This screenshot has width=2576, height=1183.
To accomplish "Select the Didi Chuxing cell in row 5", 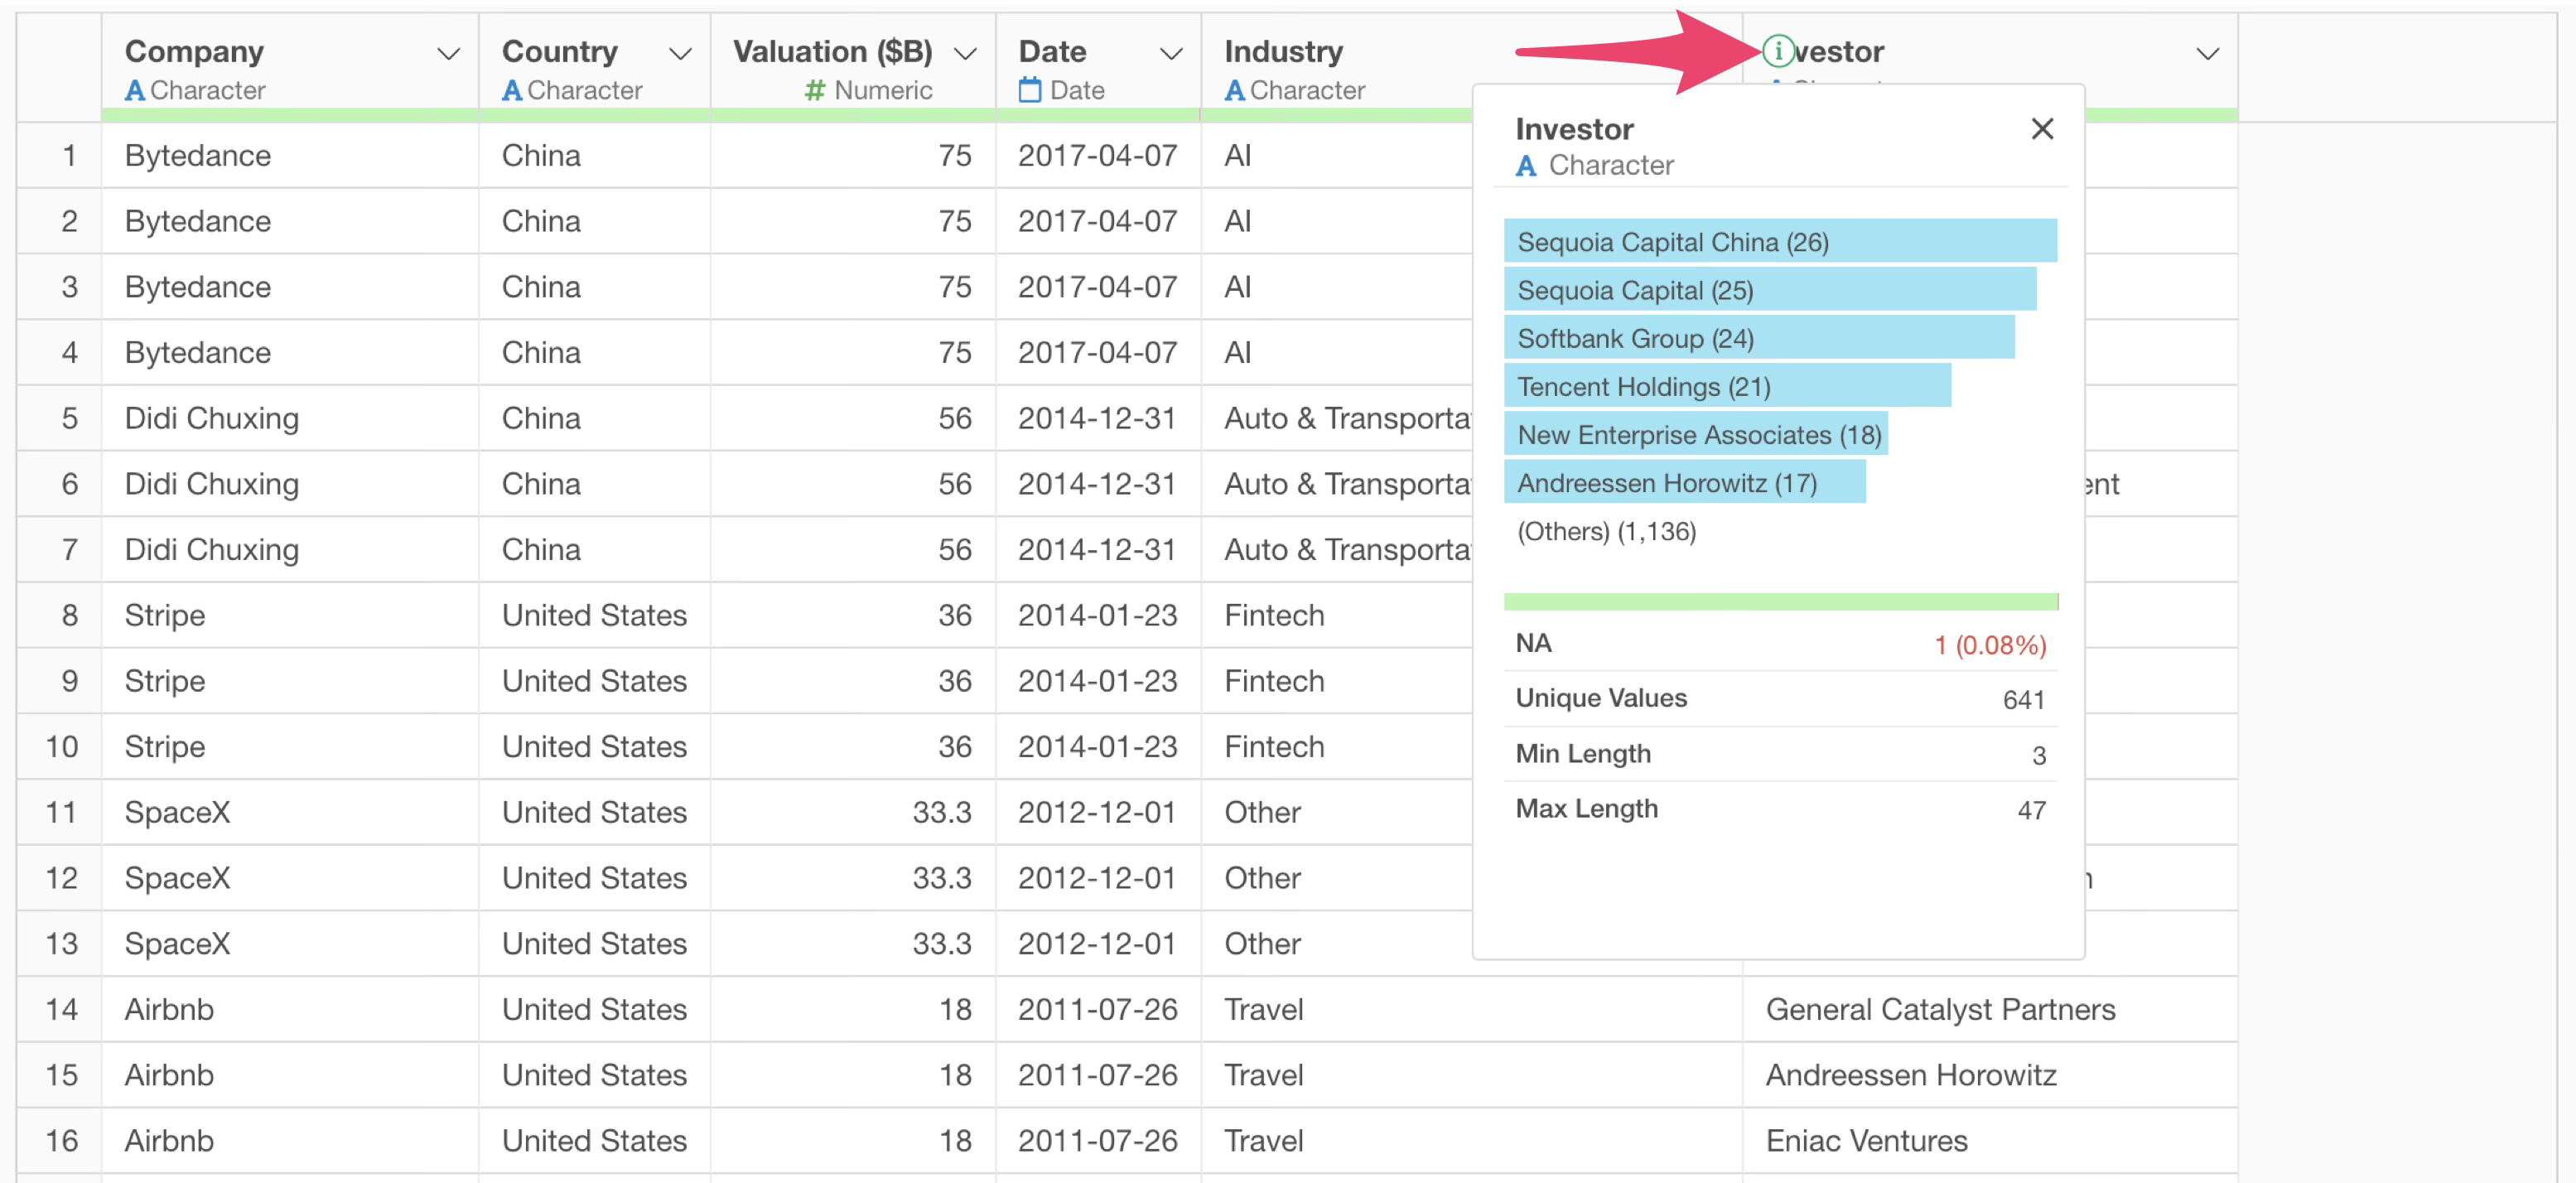I will pos(290,418).
